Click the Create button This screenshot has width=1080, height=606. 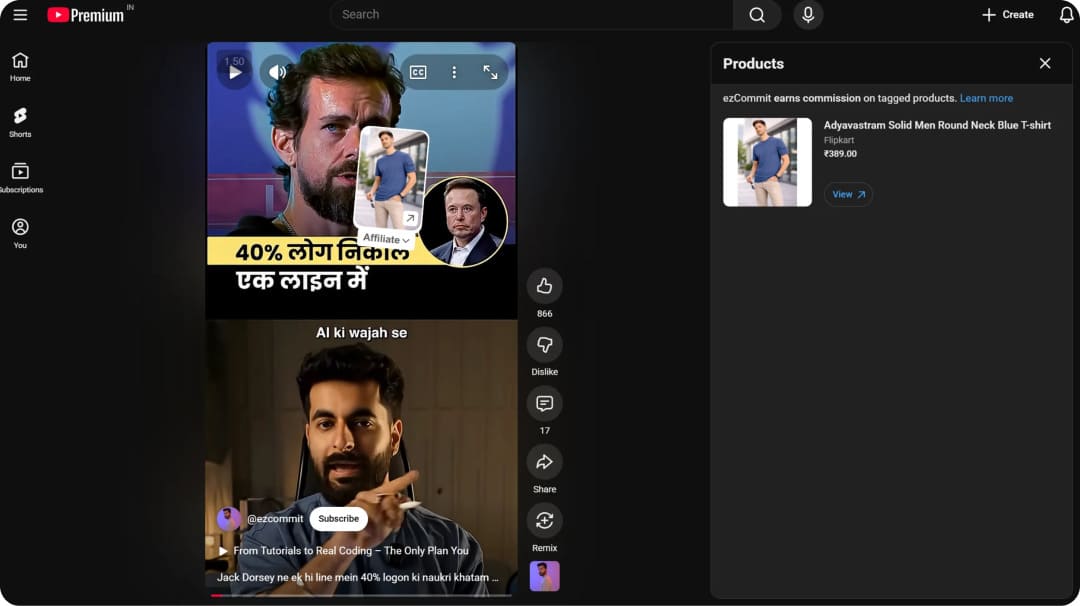click(x=1007, y=14)
